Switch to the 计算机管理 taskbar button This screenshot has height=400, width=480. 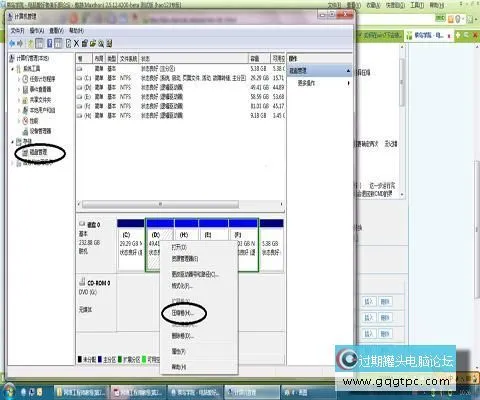[252, 392]
